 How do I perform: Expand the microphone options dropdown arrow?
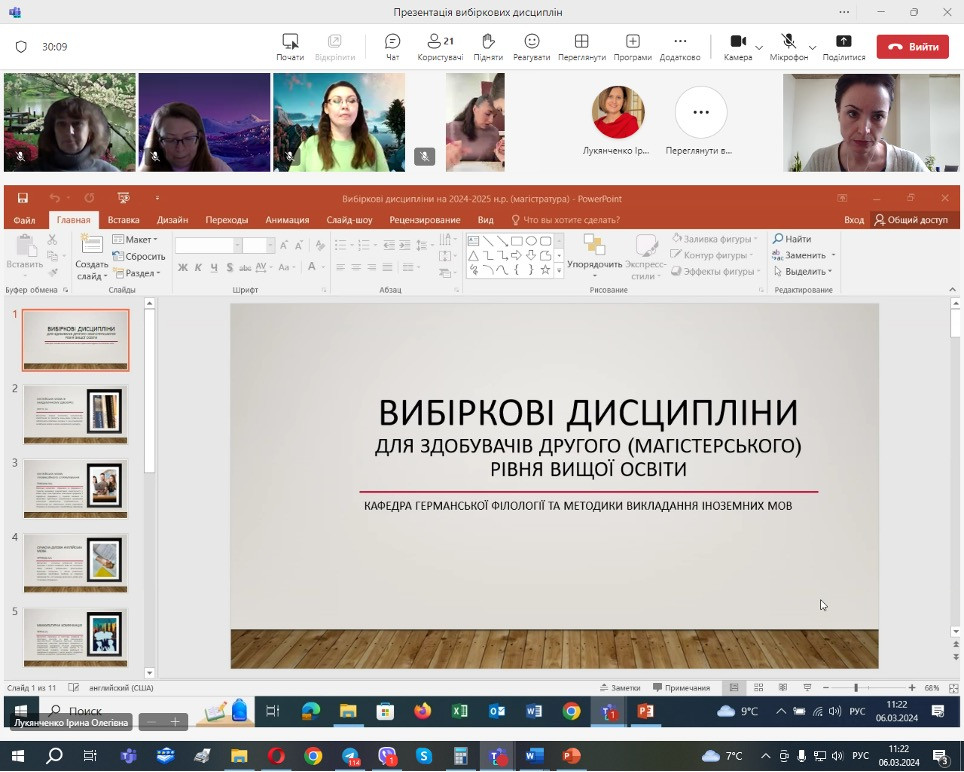[812, 47]
